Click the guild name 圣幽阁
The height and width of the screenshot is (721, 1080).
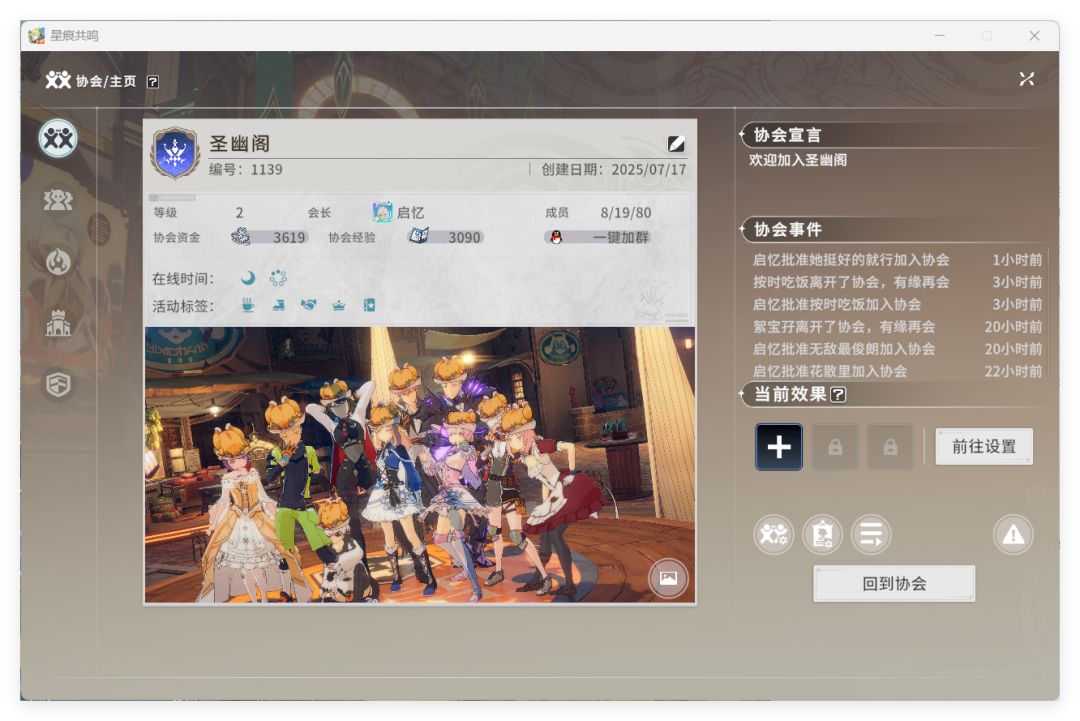(x=240, y=143)
